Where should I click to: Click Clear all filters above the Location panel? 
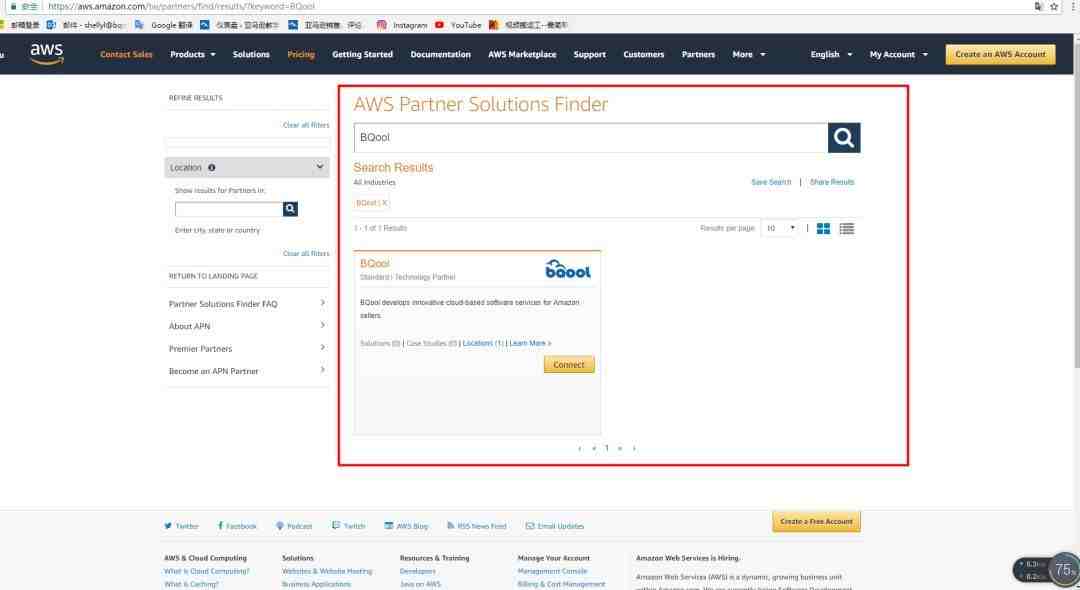click(x=306, y=125)
